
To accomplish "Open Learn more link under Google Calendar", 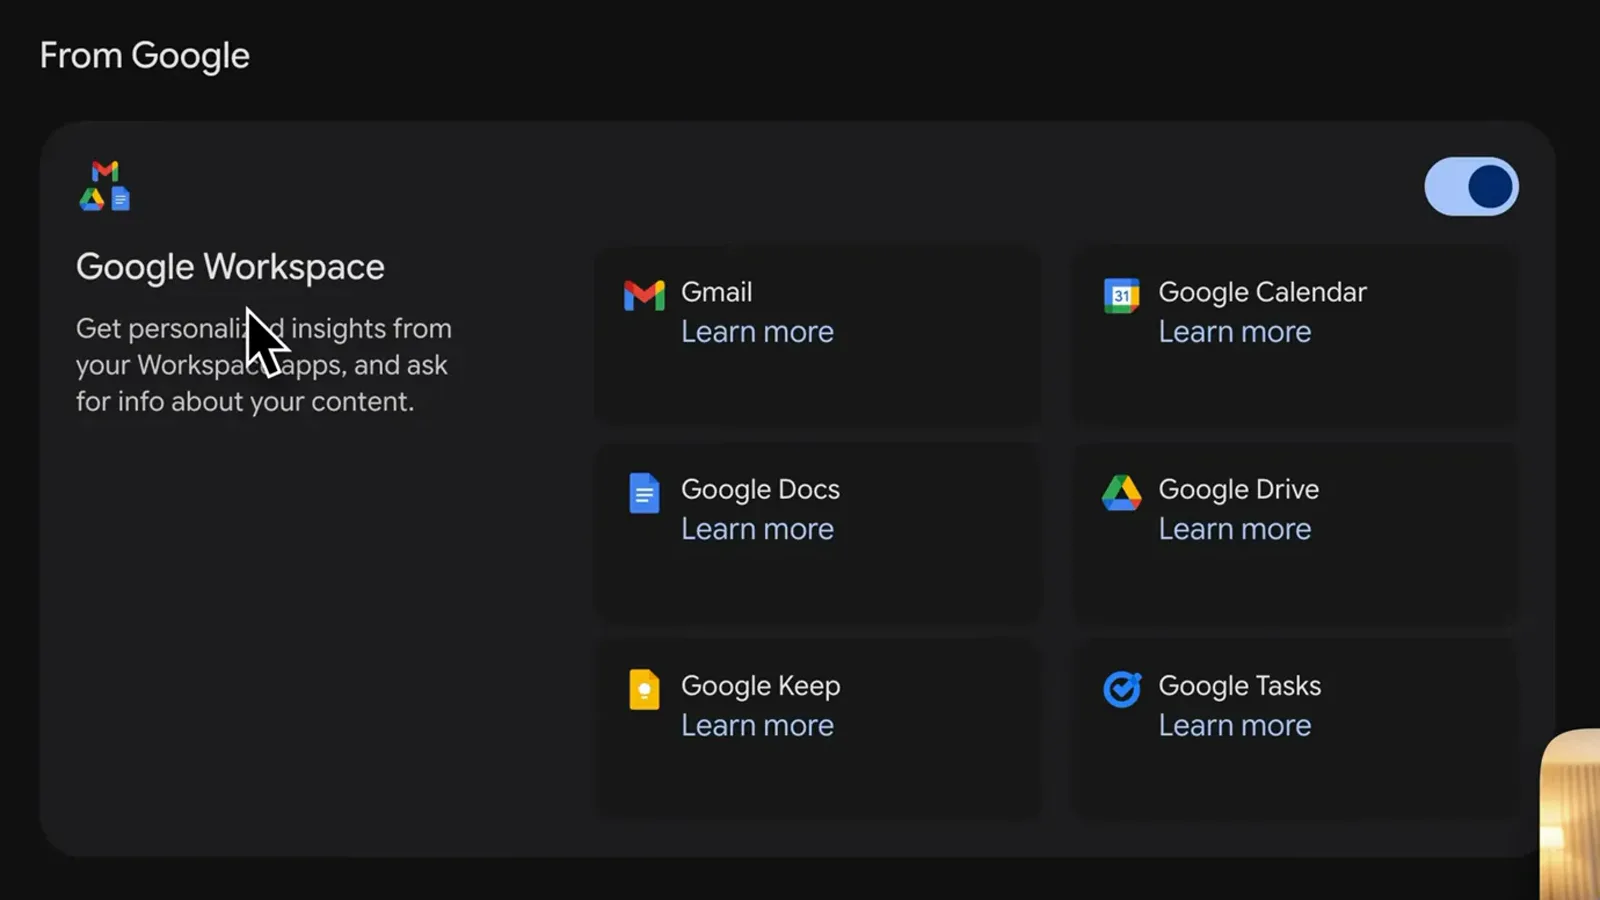I will tap(1234, 332).
